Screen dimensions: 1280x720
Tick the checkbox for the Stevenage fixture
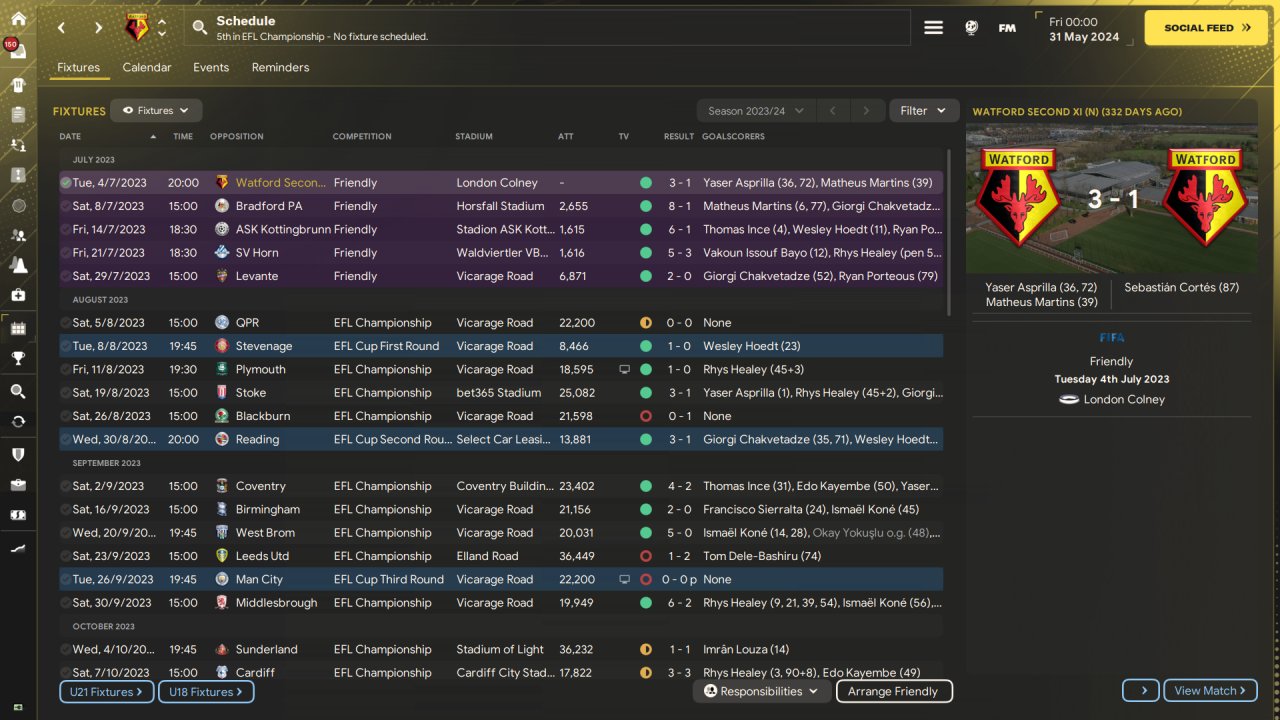tap(65, 346)
